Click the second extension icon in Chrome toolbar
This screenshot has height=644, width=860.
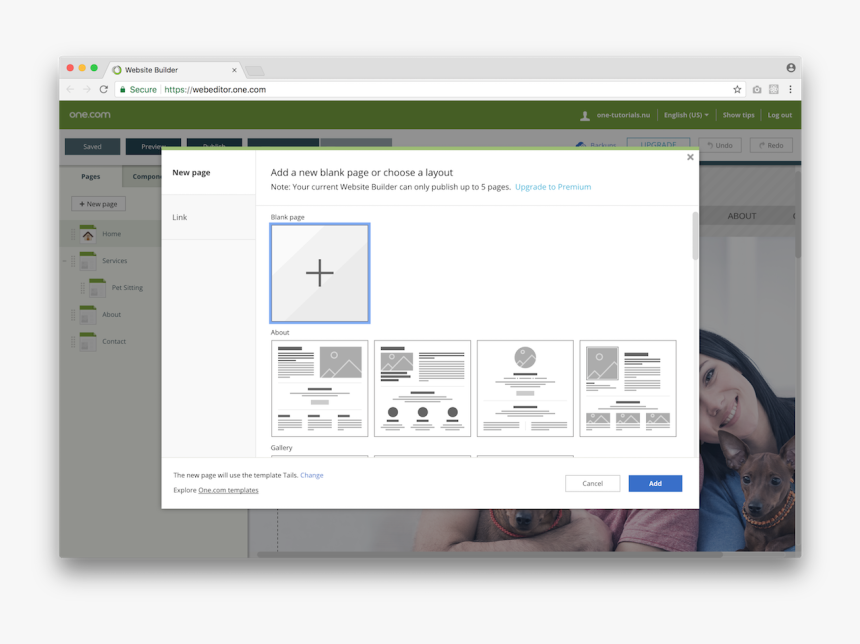tap(774, 89)
